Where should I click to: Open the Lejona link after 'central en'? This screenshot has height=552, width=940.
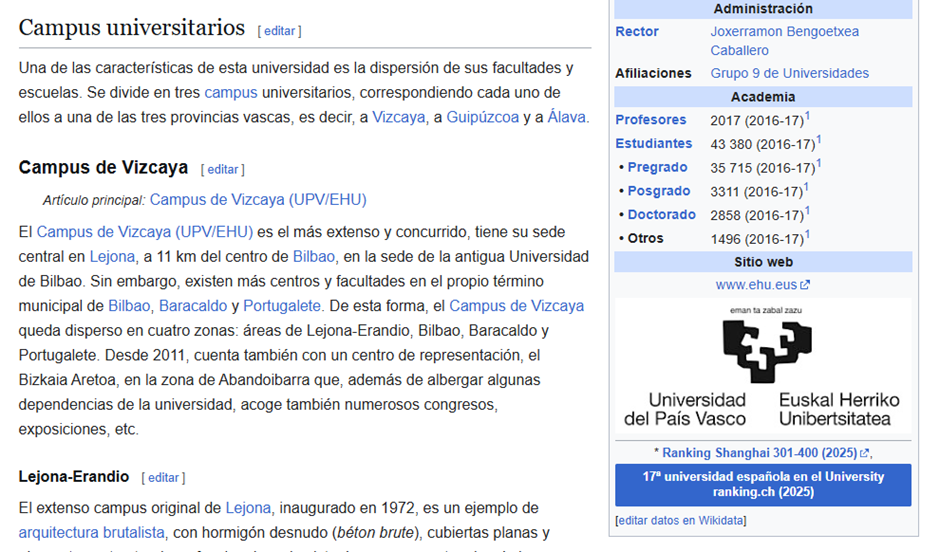(x=112, y=257)
